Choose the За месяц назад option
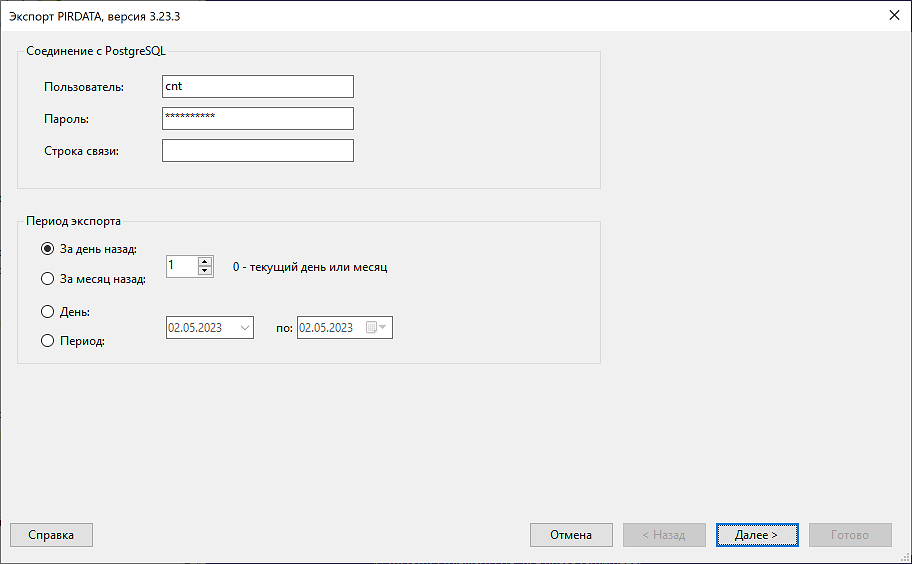This screenshot has width=912, height=564. [47, 279]
